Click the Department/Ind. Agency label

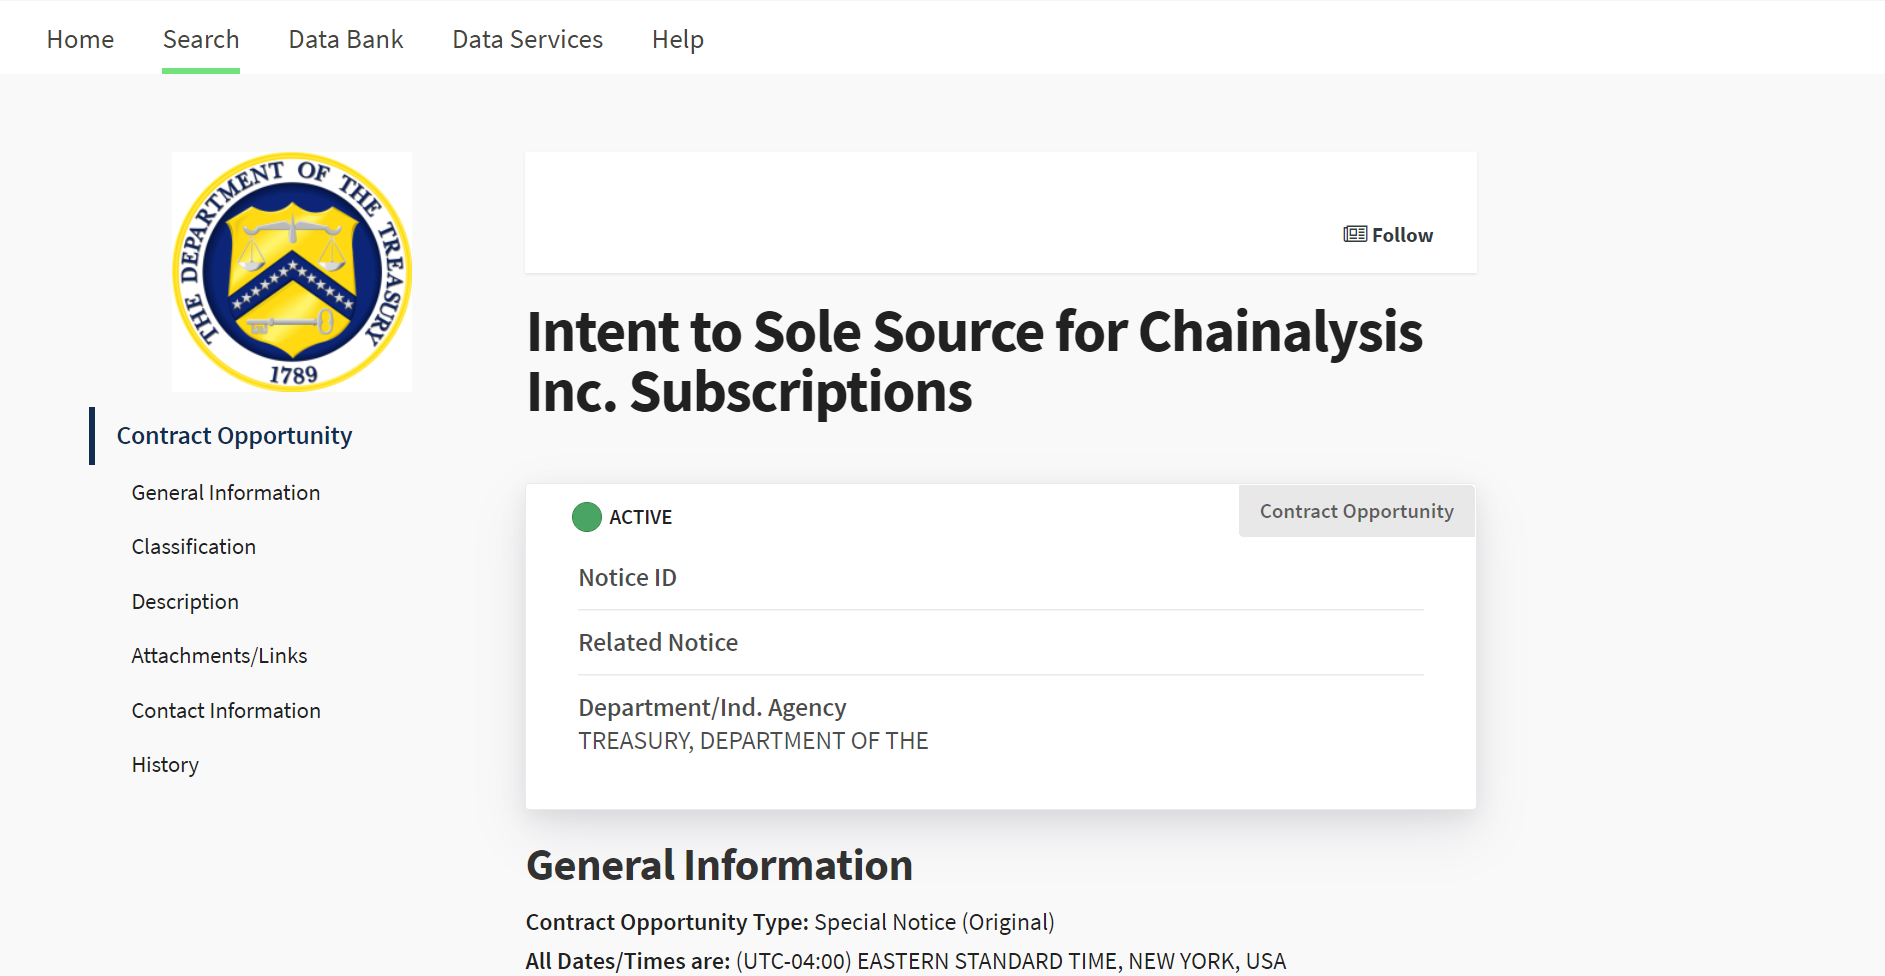click(712, 708)
